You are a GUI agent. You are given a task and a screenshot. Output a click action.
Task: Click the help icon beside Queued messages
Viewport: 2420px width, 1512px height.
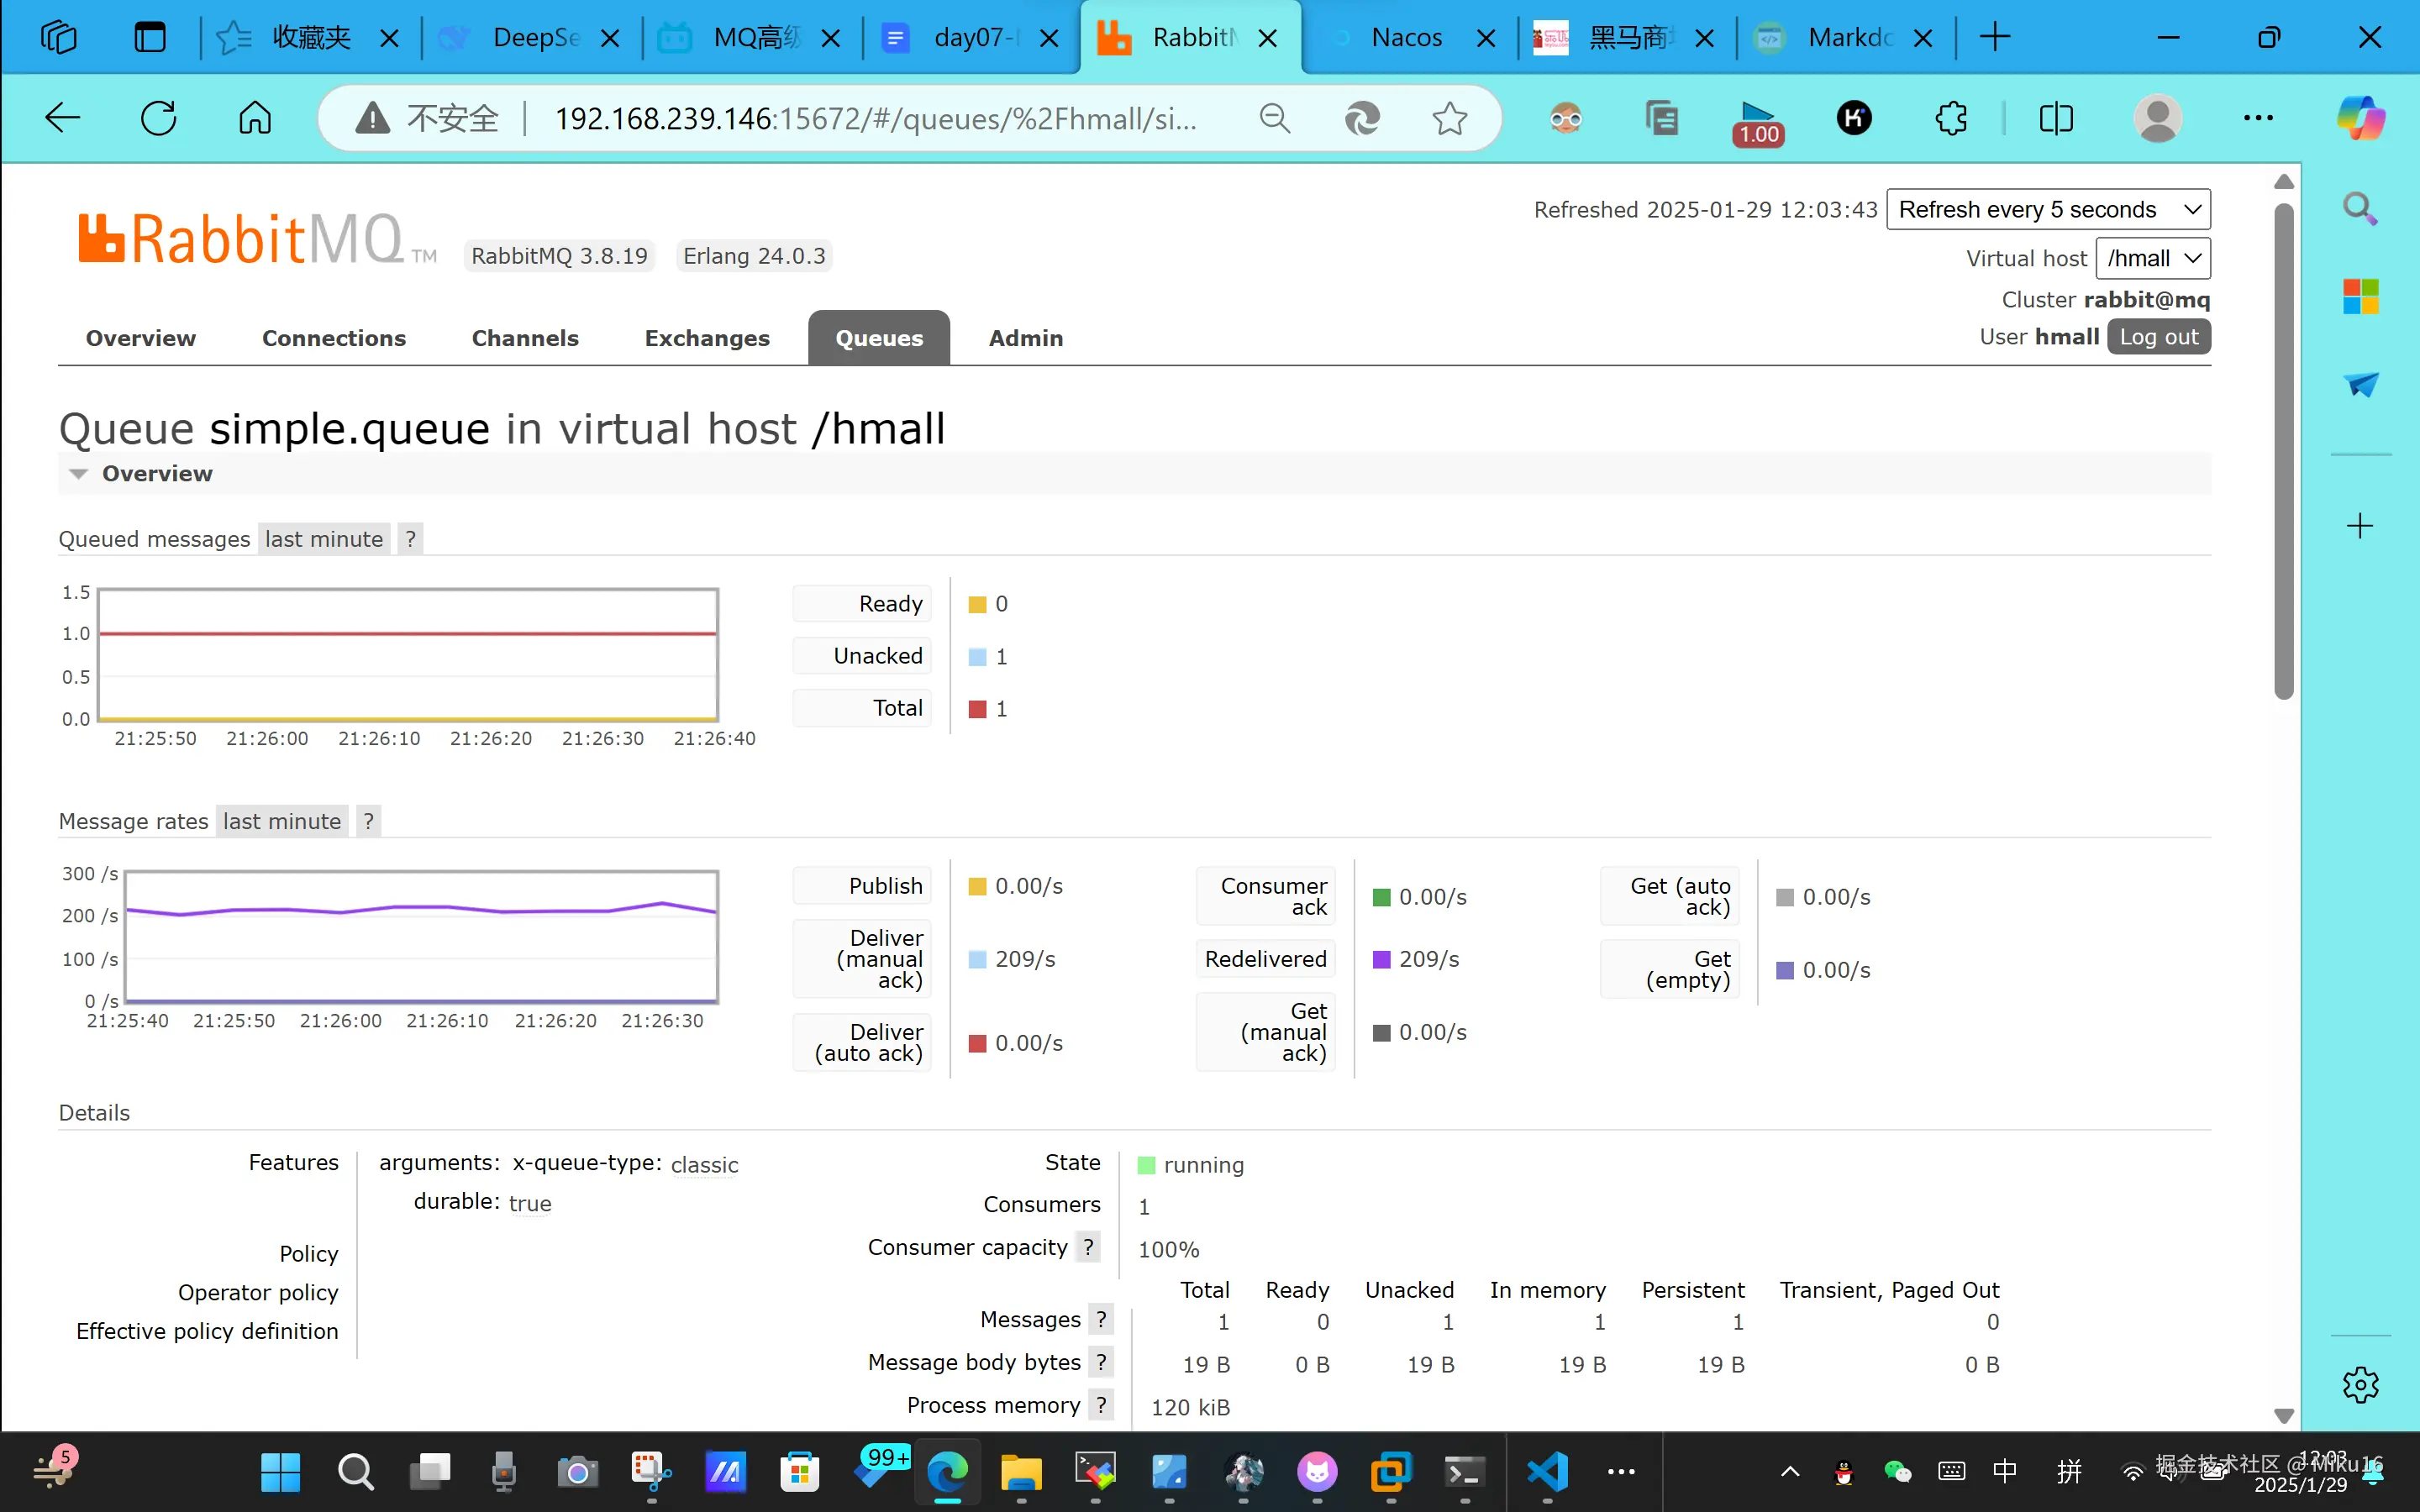410,539
